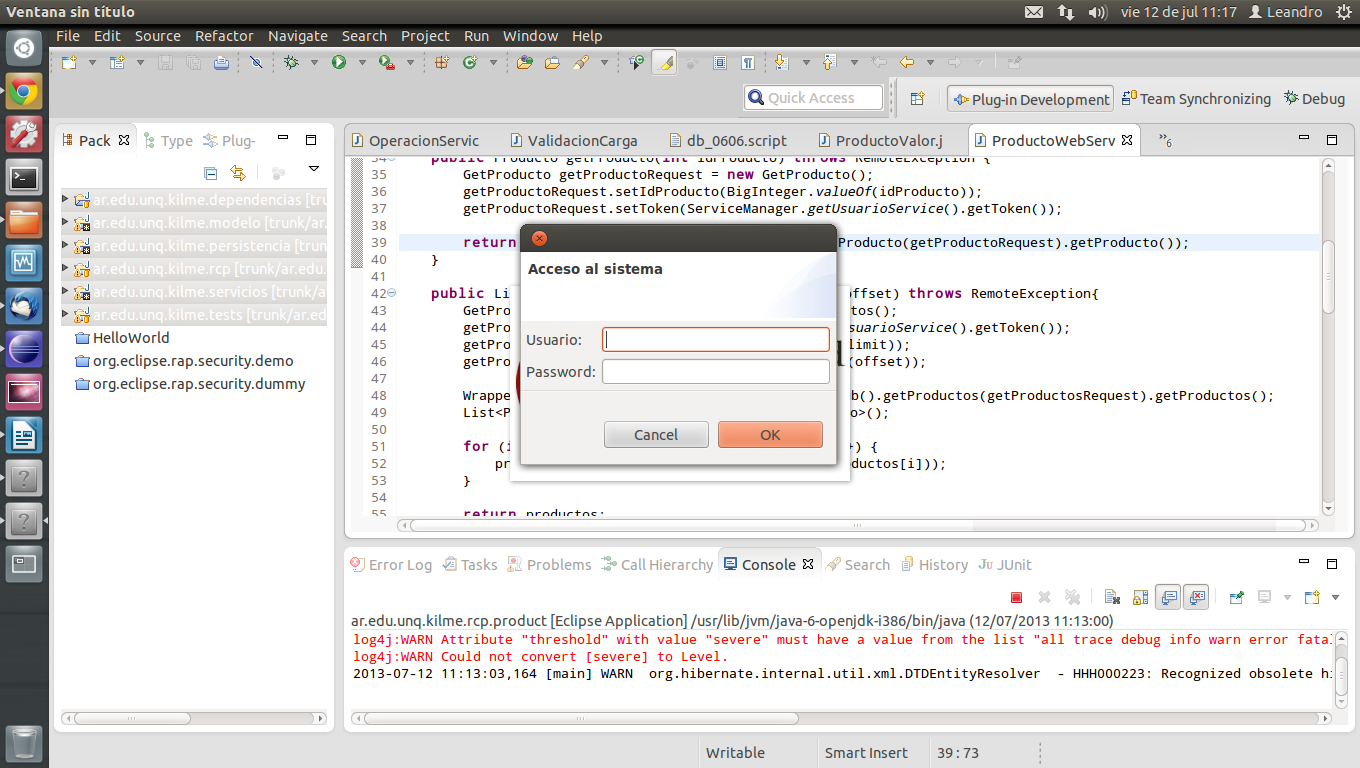This screenshot has height=768, width=1360.
Task: Switch to the ValidacionCarga editor tab
Action: pyautogui.click(x=581, y=140)
